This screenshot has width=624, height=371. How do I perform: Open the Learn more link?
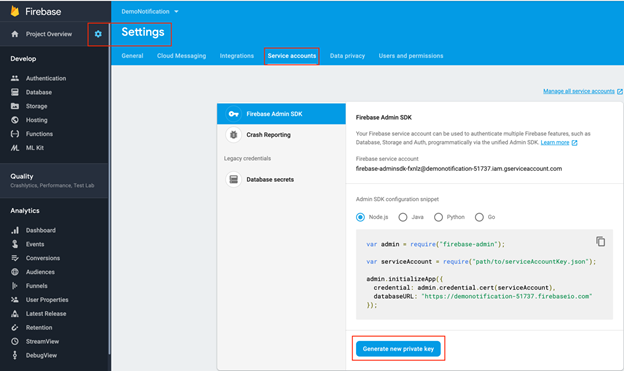(x=555, y=143)
